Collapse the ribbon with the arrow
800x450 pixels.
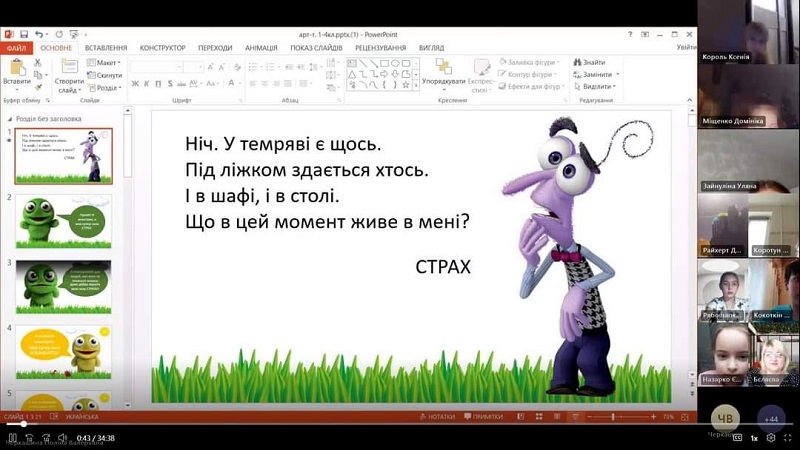(x=689, y=100)
